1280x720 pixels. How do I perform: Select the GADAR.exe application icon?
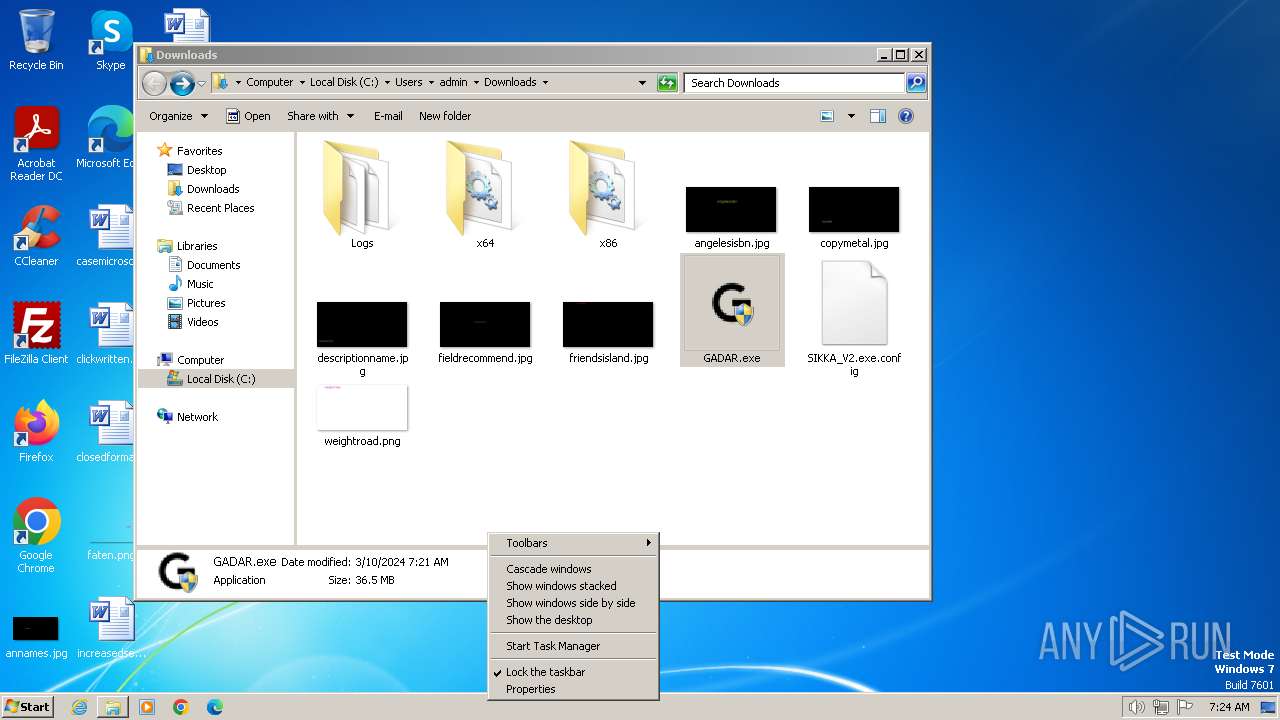tap(731, 304)
